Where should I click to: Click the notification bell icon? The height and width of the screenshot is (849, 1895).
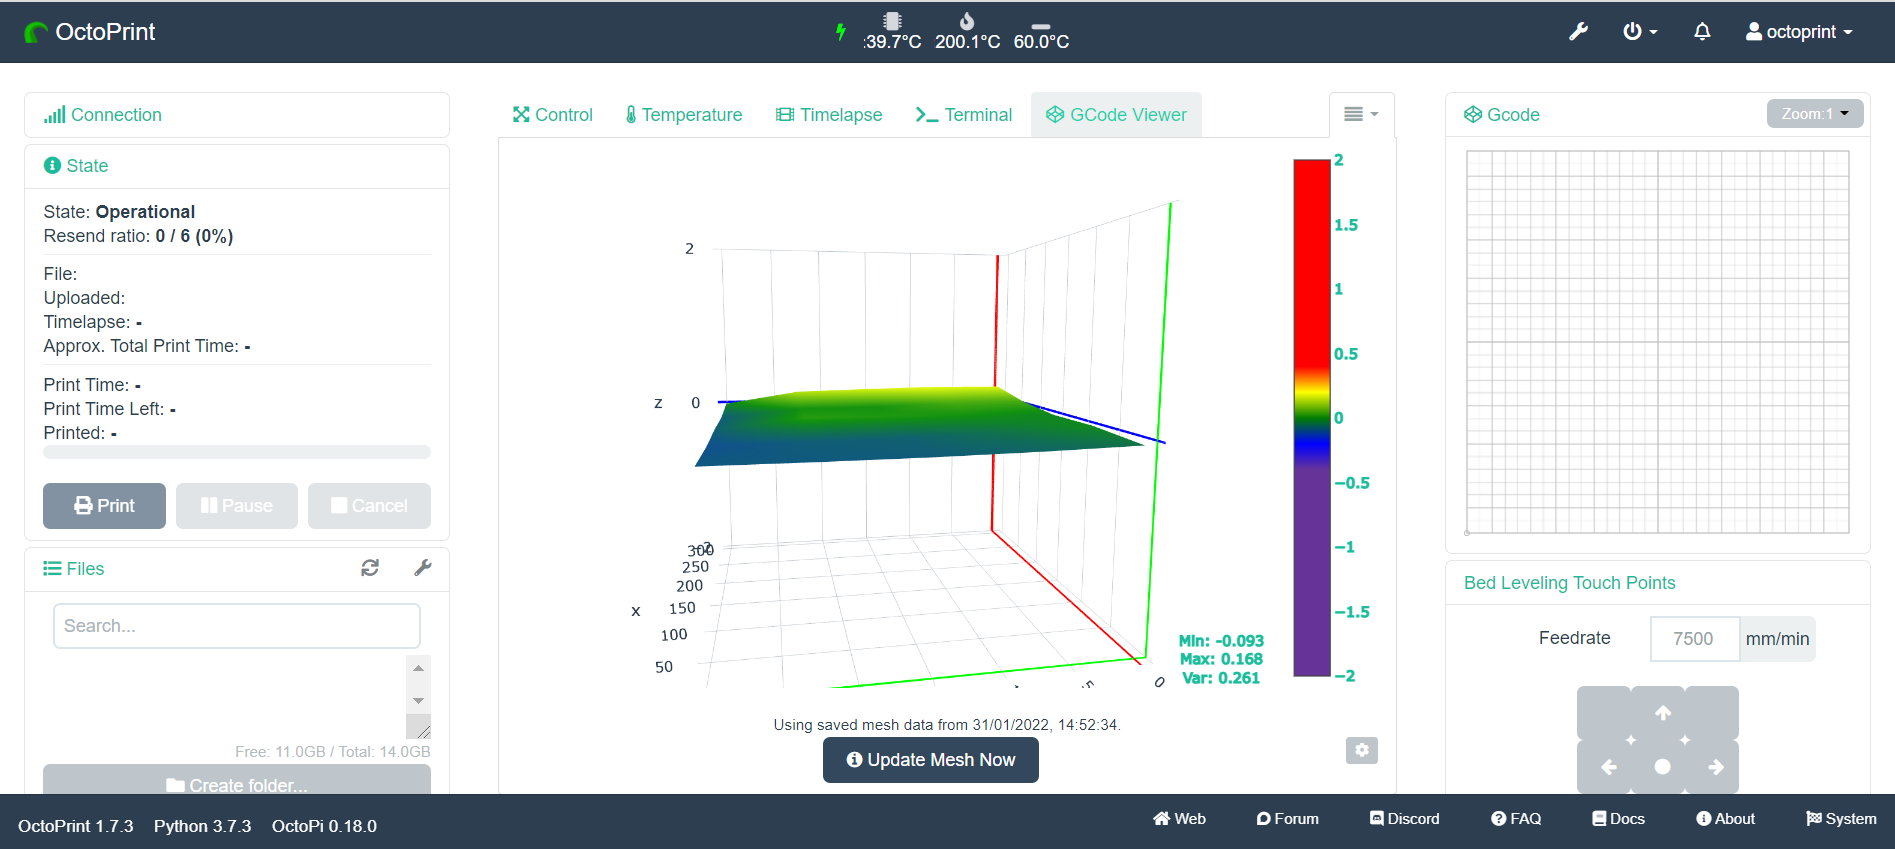(x=1702, y=32)
